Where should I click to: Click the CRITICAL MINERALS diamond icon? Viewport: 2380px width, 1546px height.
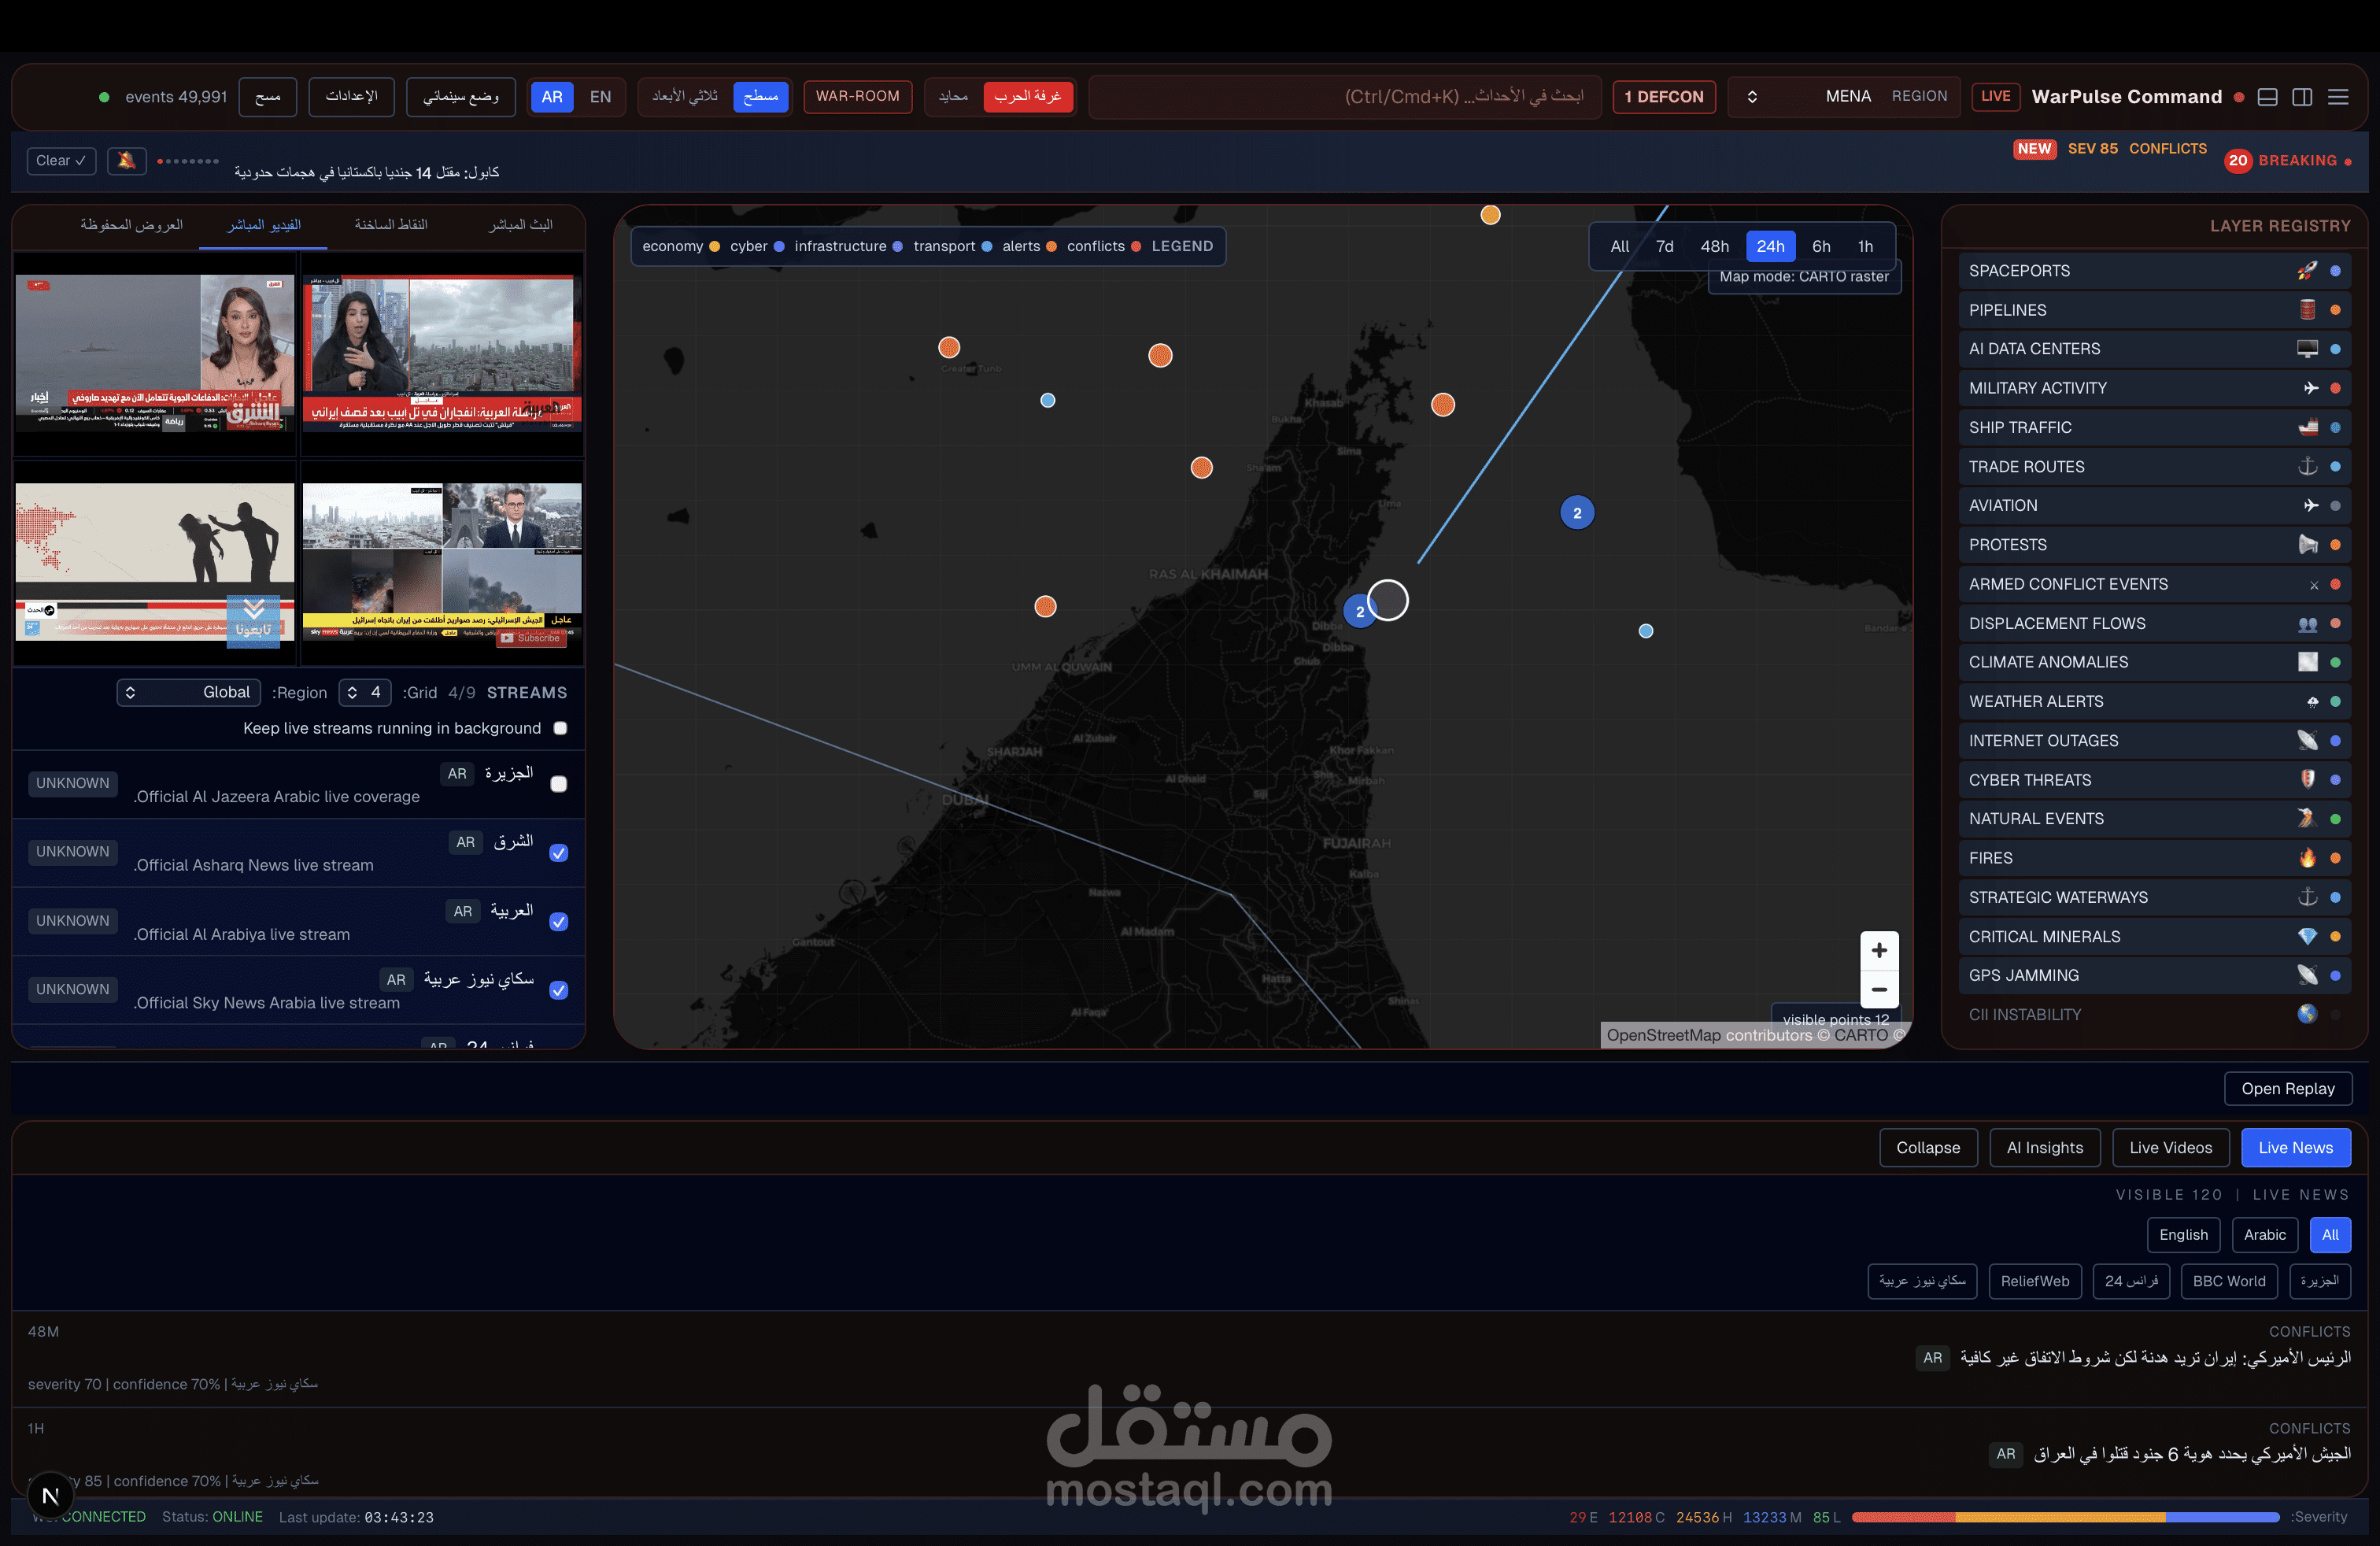pyautogui.click(x=2307, y=936)
